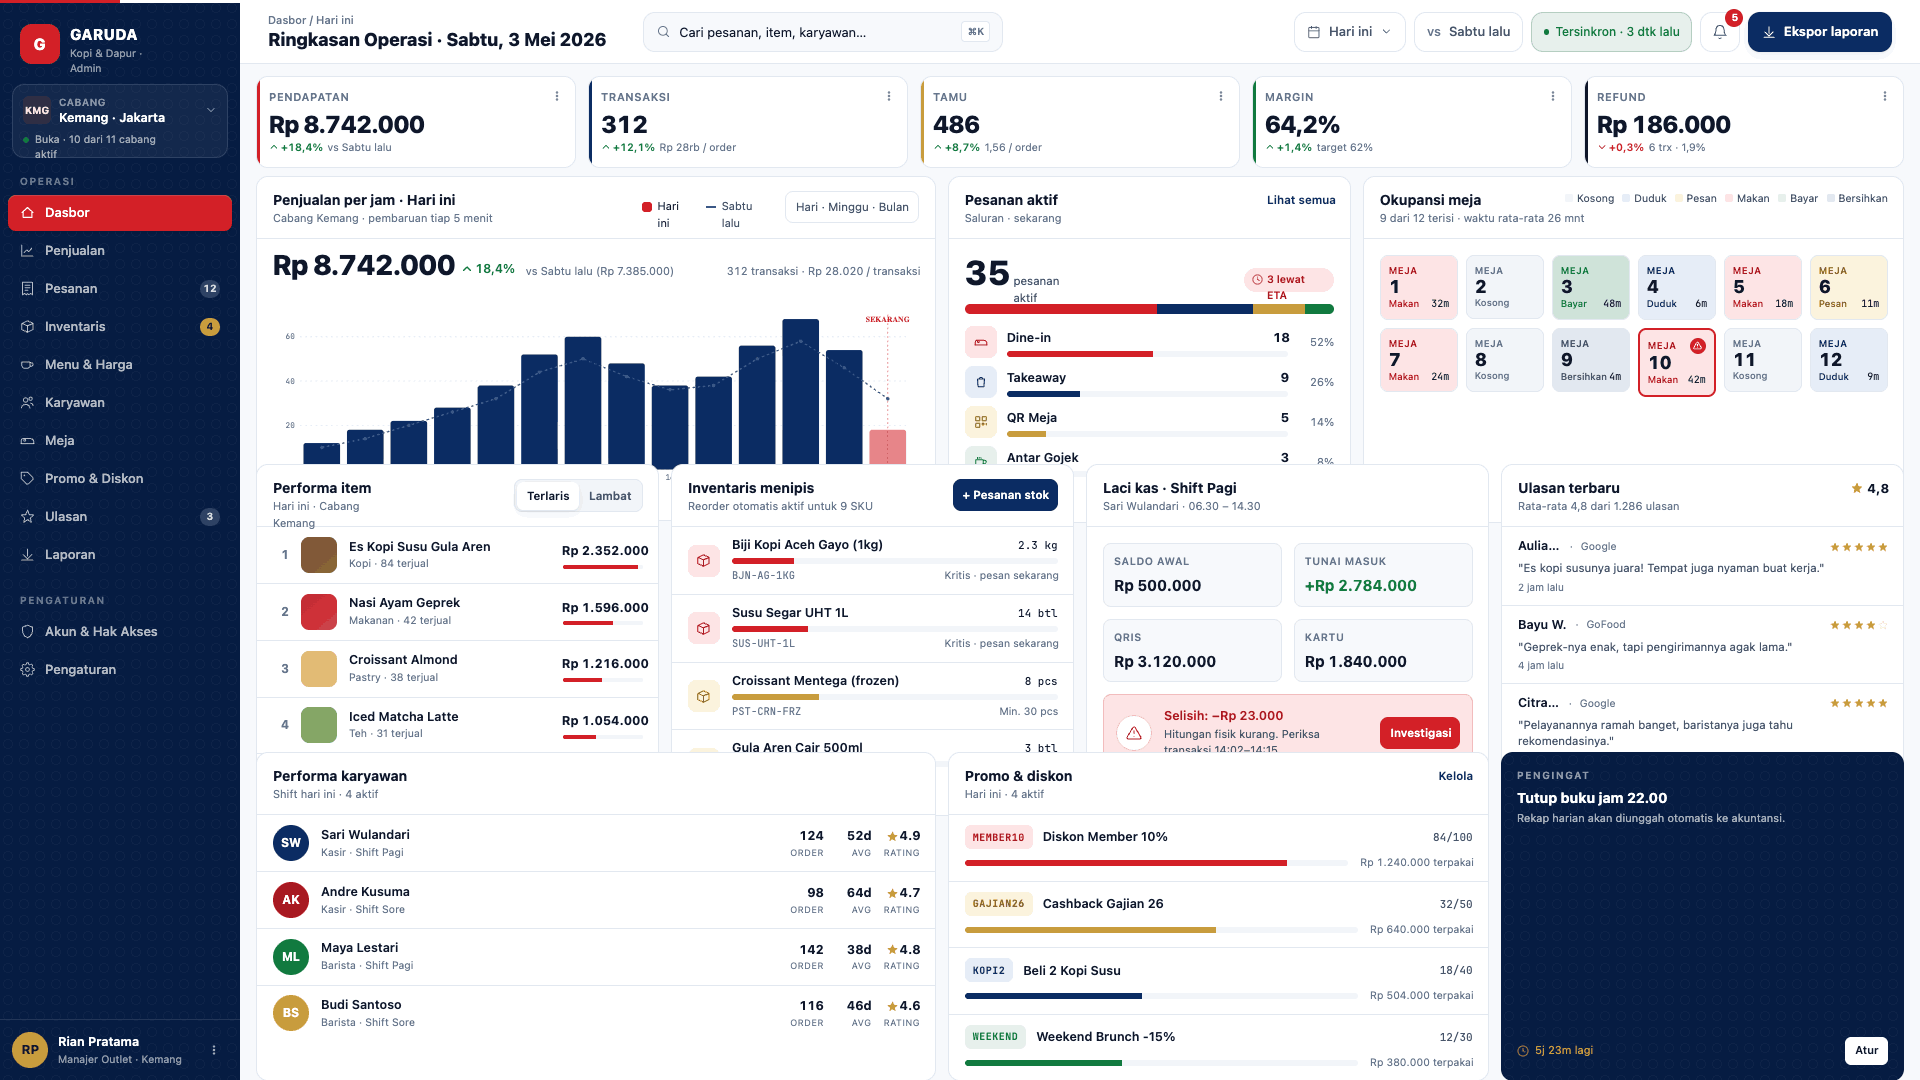
Task: Click the QR Meja code icon
Action: pyautogui.click(x=981, y=422)
